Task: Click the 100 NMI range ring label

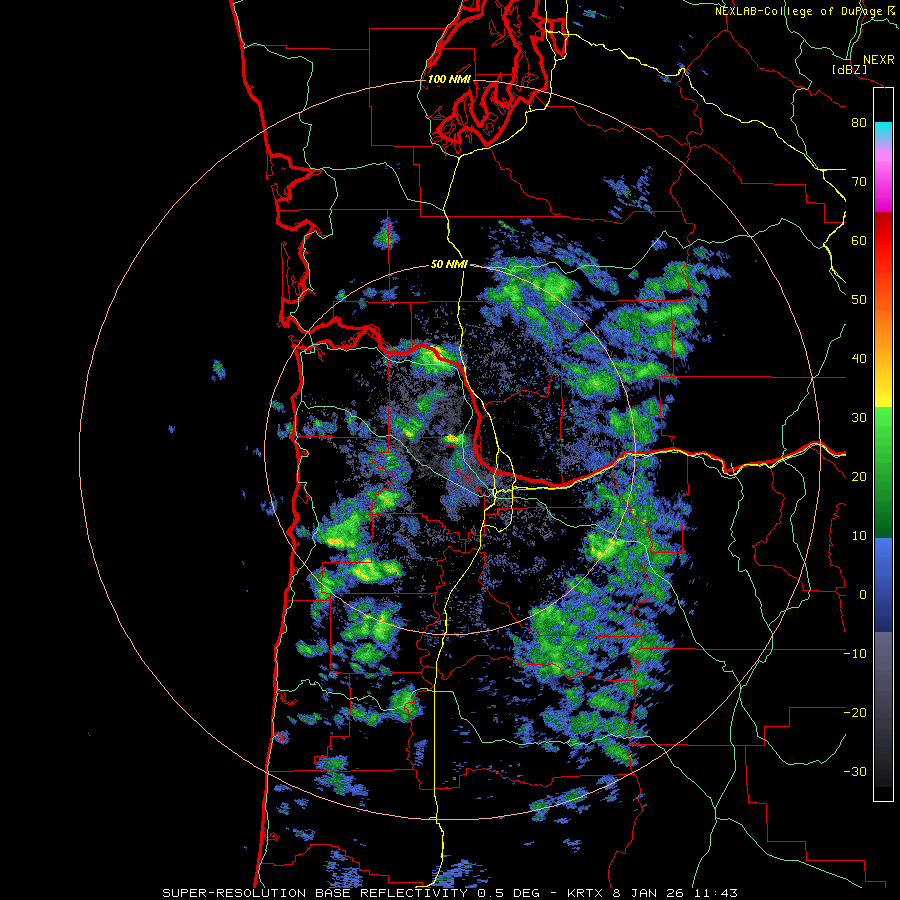Action: (x=449, y=79)
